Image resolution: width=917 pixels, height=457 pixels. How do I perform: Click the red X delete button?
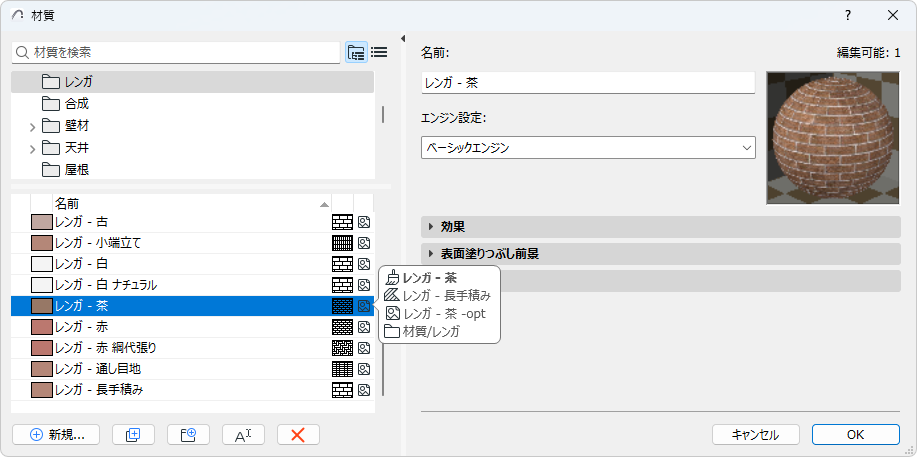(x=297, y=434)
